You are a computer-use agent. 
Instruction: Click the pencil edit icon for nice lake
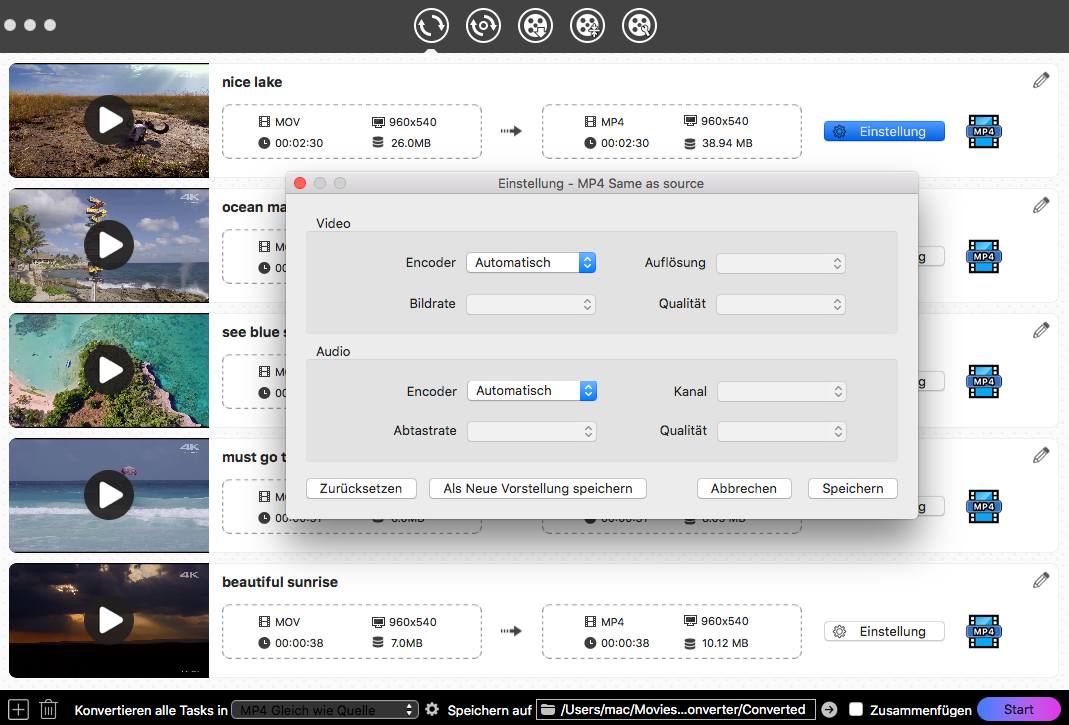click(1041, 80)
